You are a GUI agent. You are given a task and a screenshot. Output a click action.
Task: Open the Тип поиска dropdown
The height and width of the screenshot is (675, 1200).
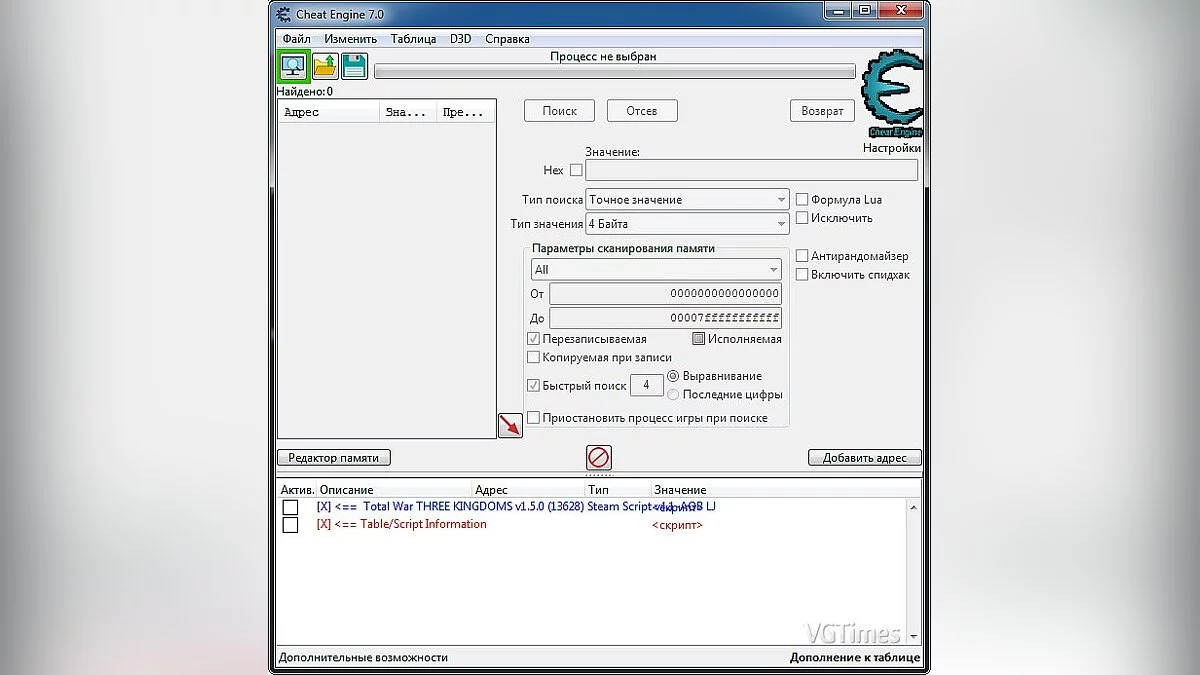(688, 200)
